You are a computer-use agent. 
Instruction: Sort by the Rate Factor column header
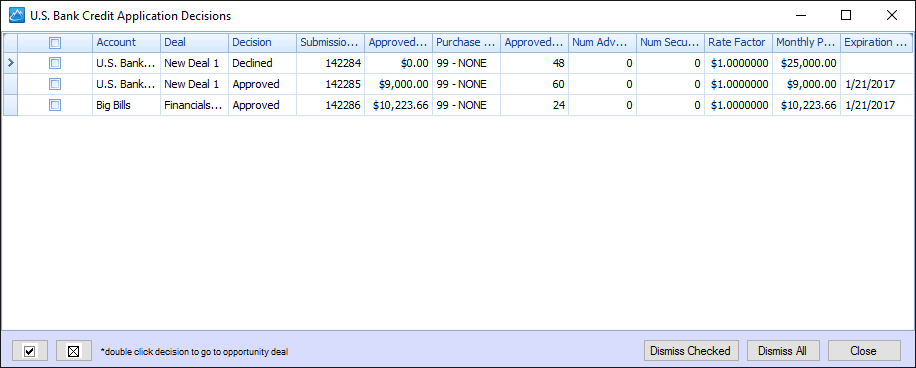click(x=738, y=43)
